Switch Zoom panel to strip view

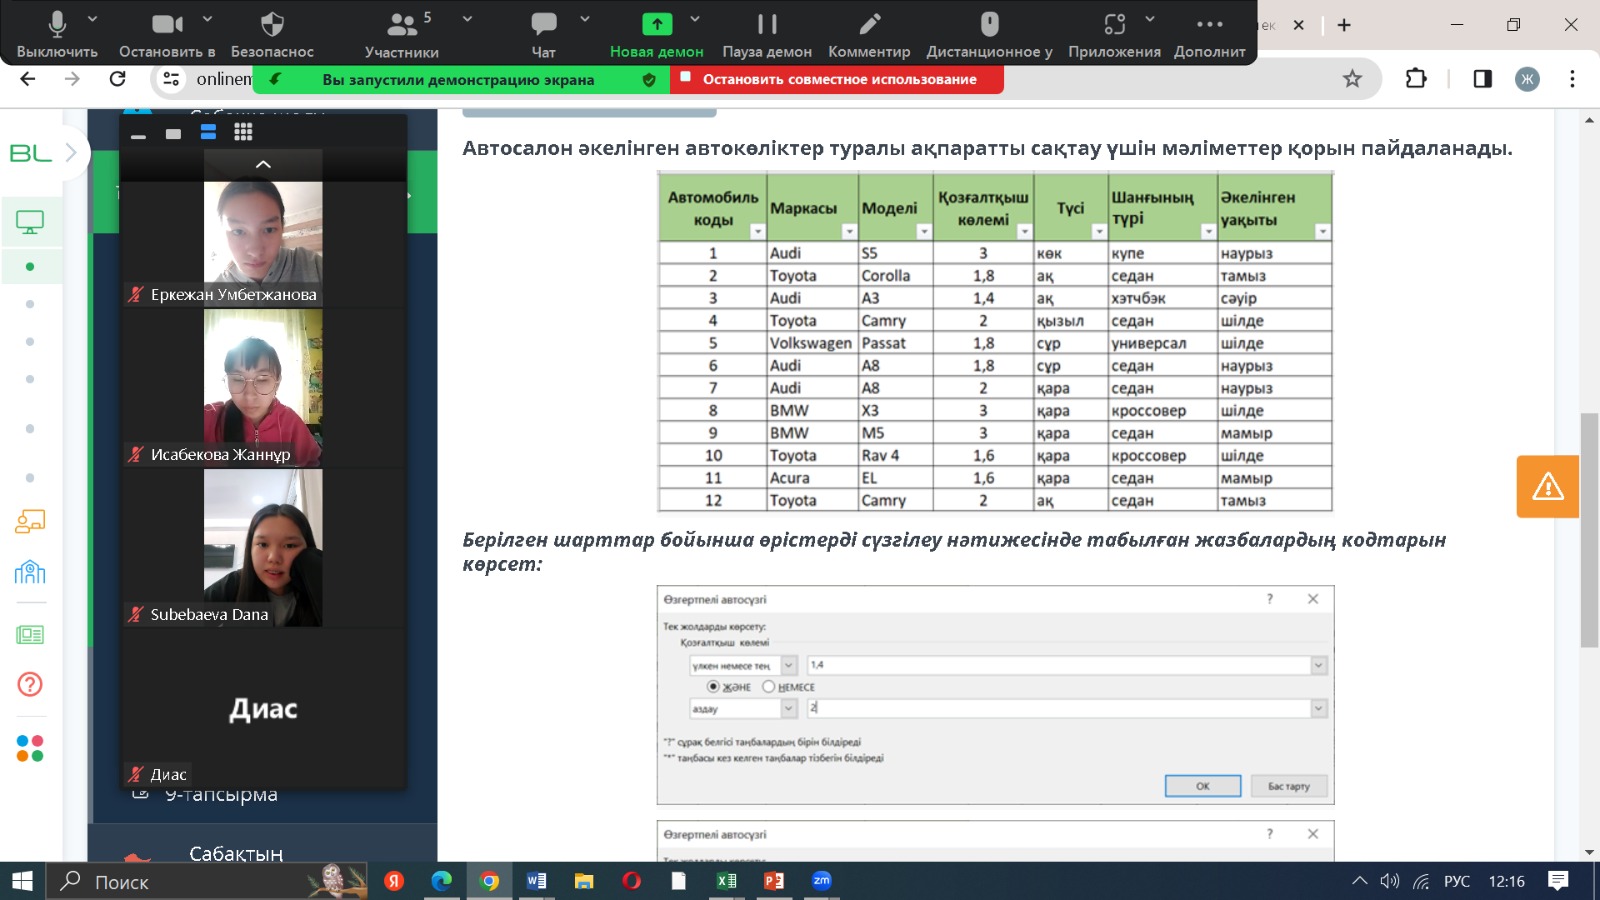[208, 133]
